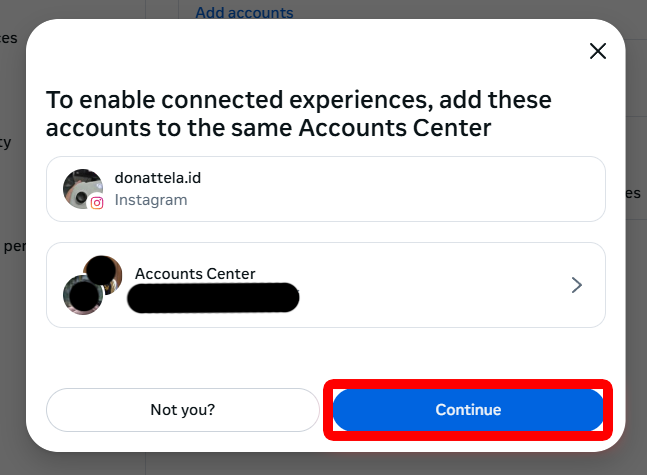The height and width of the screenshot is (475, 647).
Task: Click the upper Accounts Center avatar
Action: [x=102, y=272]
